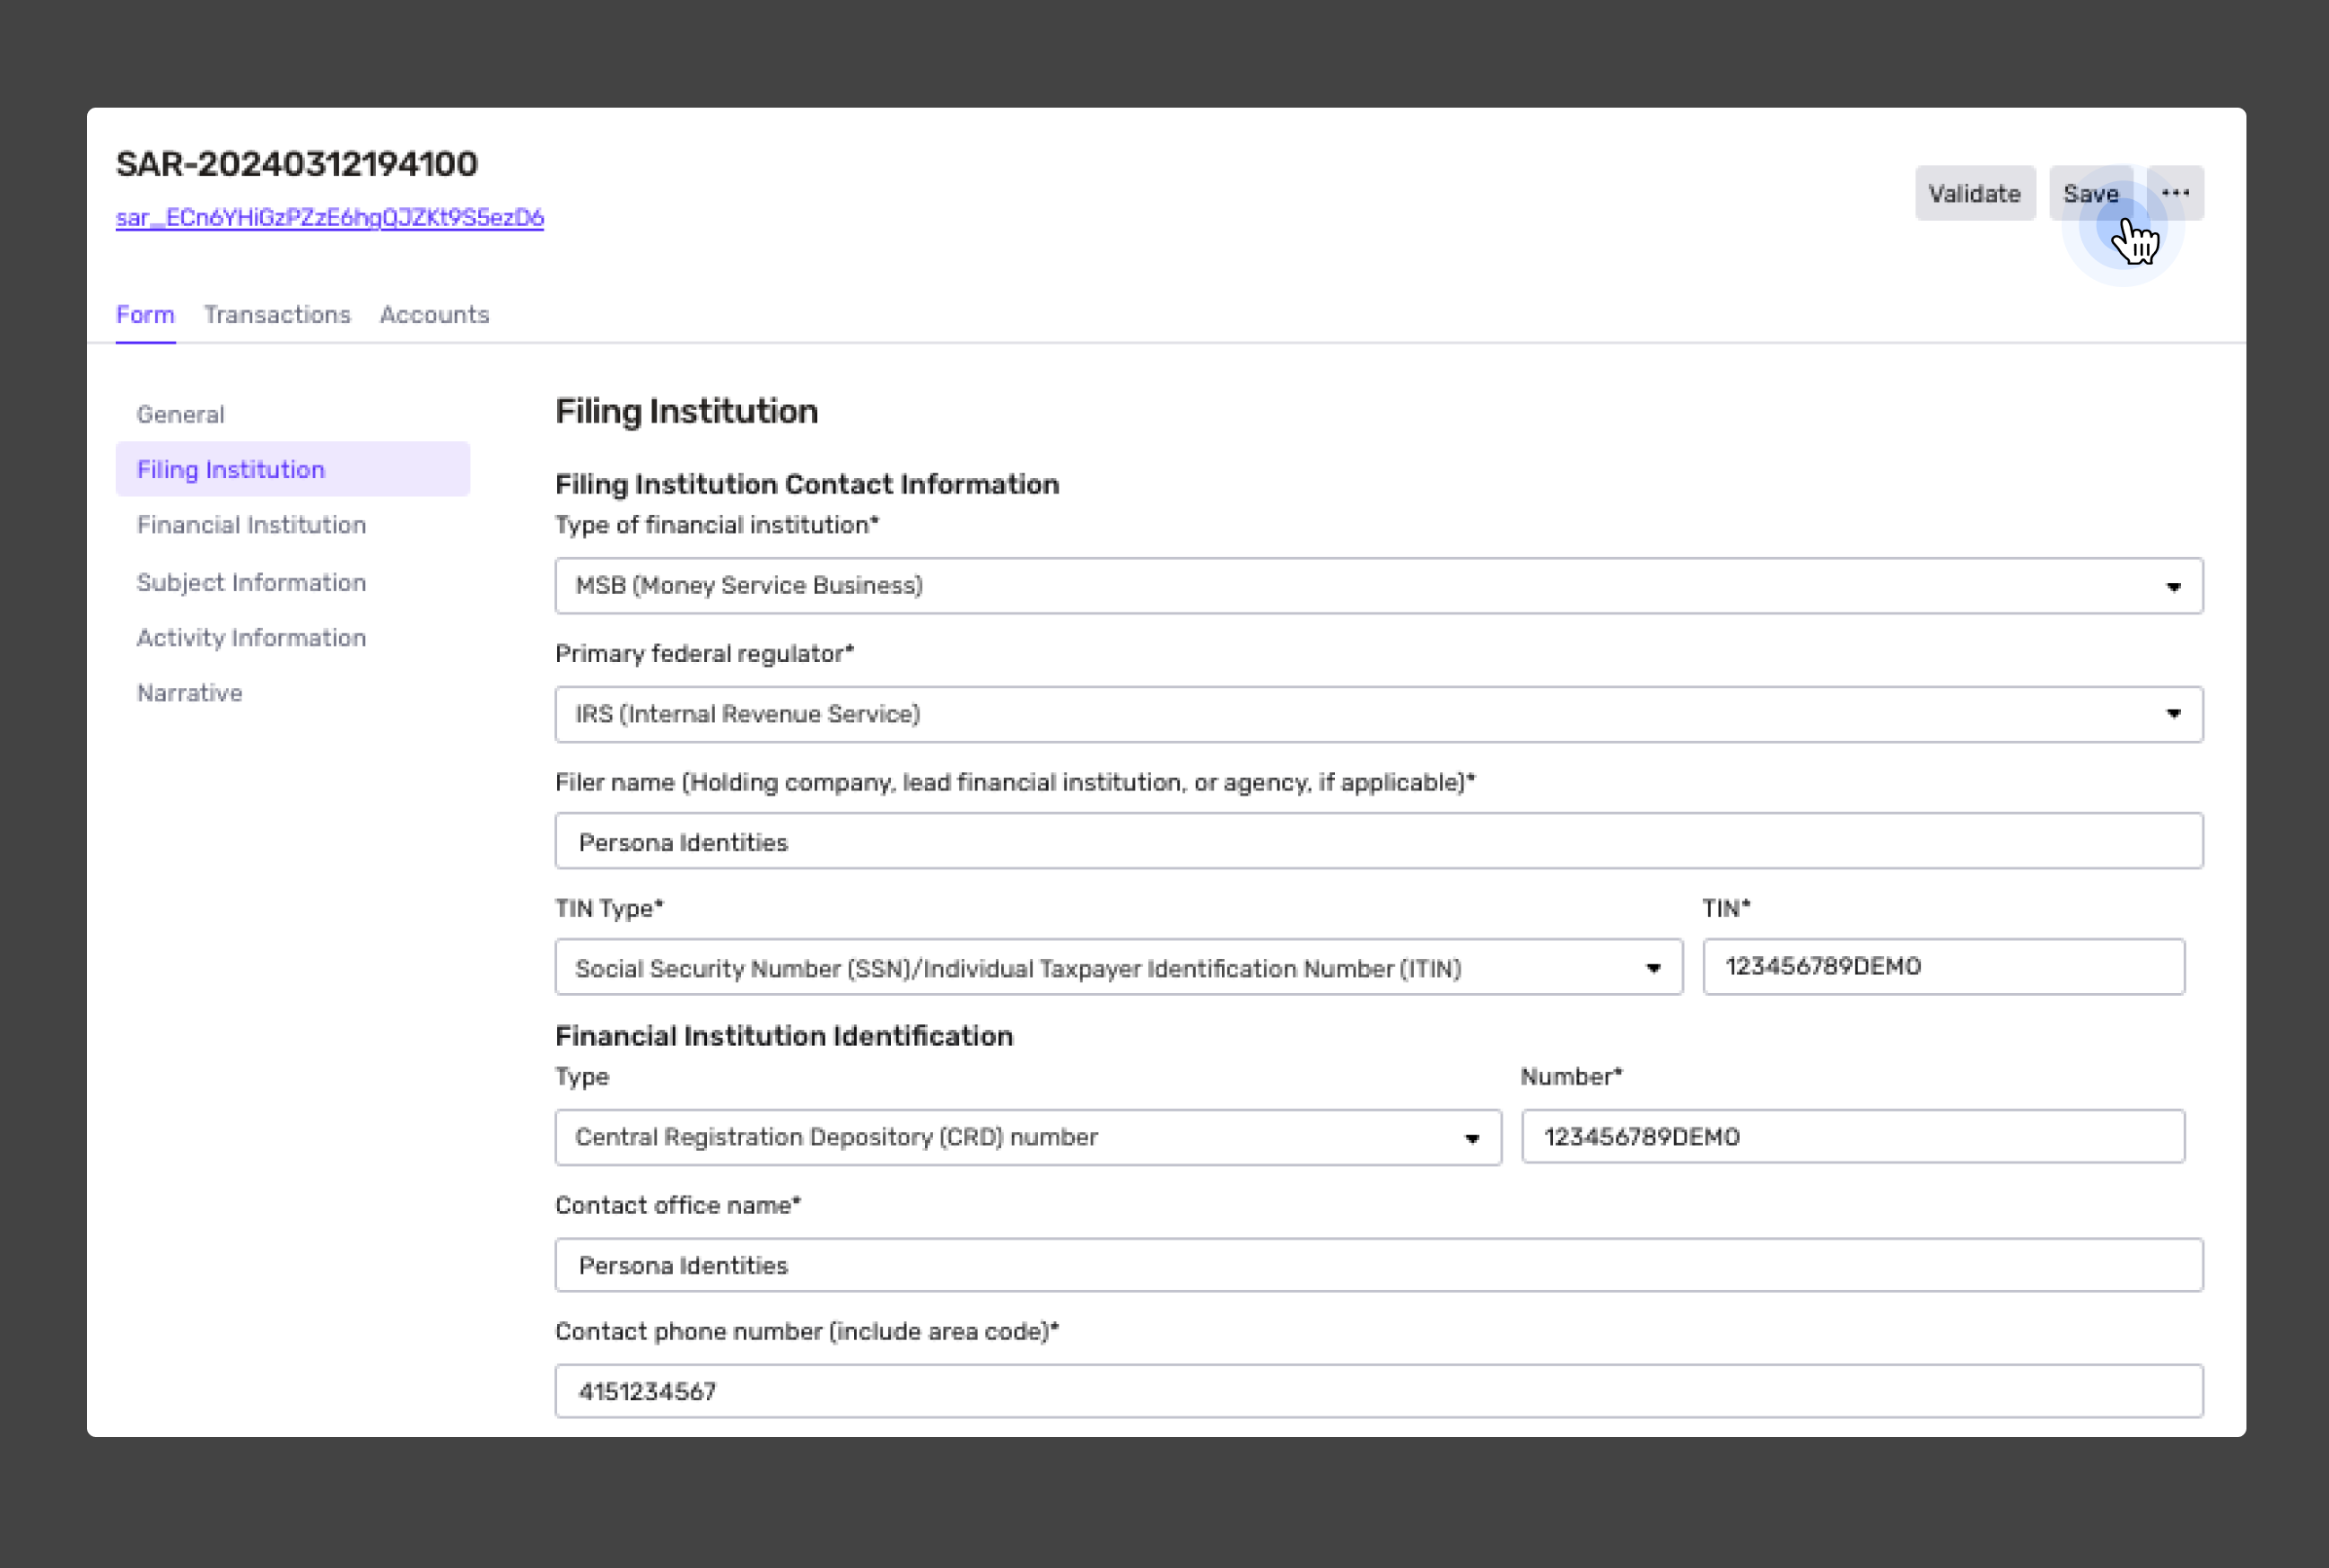The height and width of the screenshot is (1568, 2329).
Task: Switch to the Accounts tab
Action: coord(434,314)
